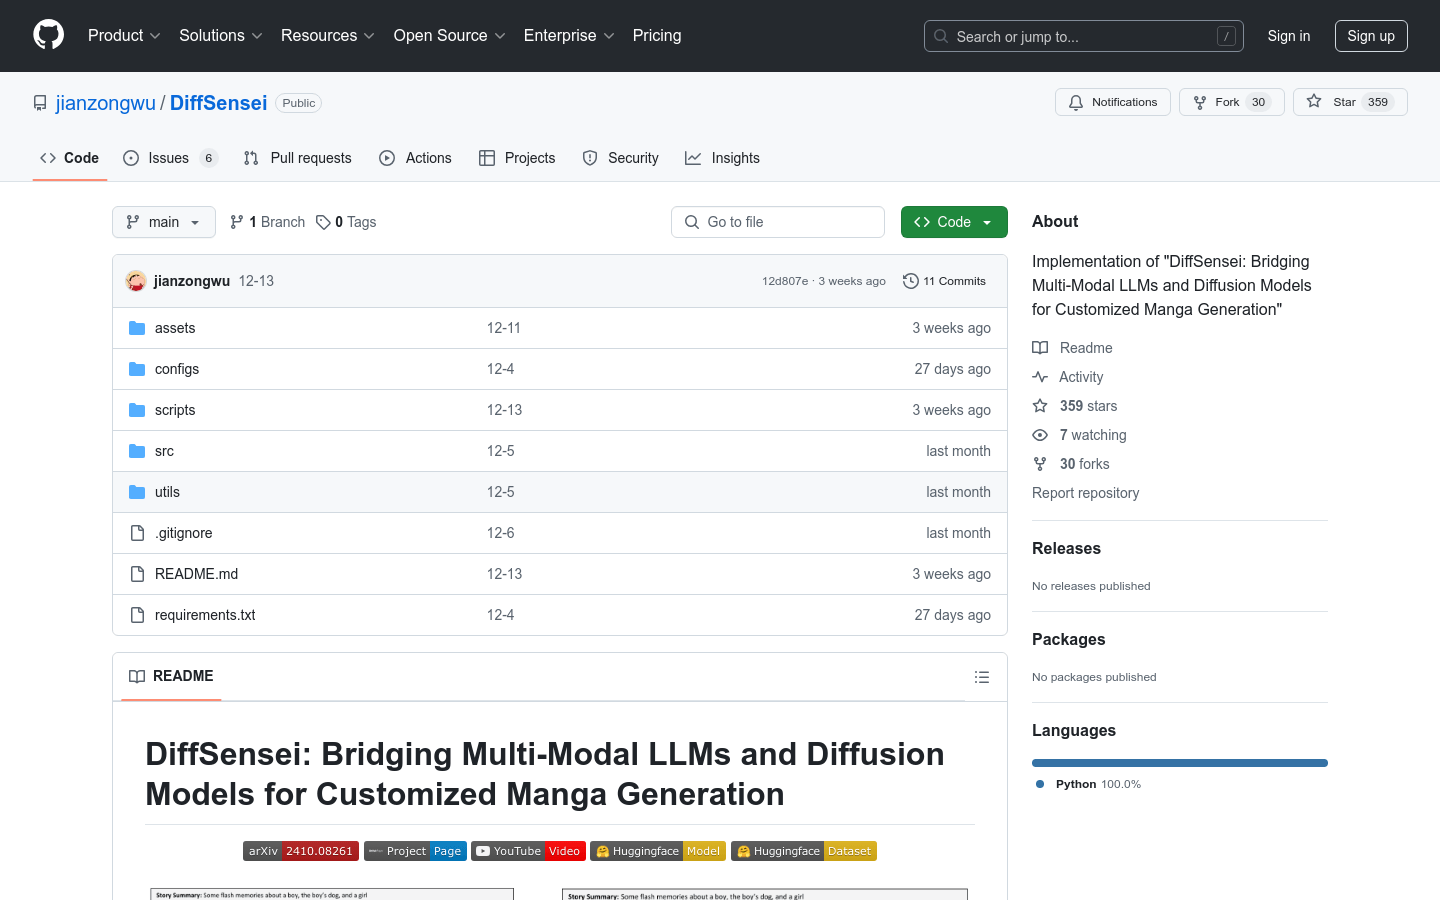Click the commits history clock icon
Viewport: 1440px width, 900px height.
coord(910,281)
